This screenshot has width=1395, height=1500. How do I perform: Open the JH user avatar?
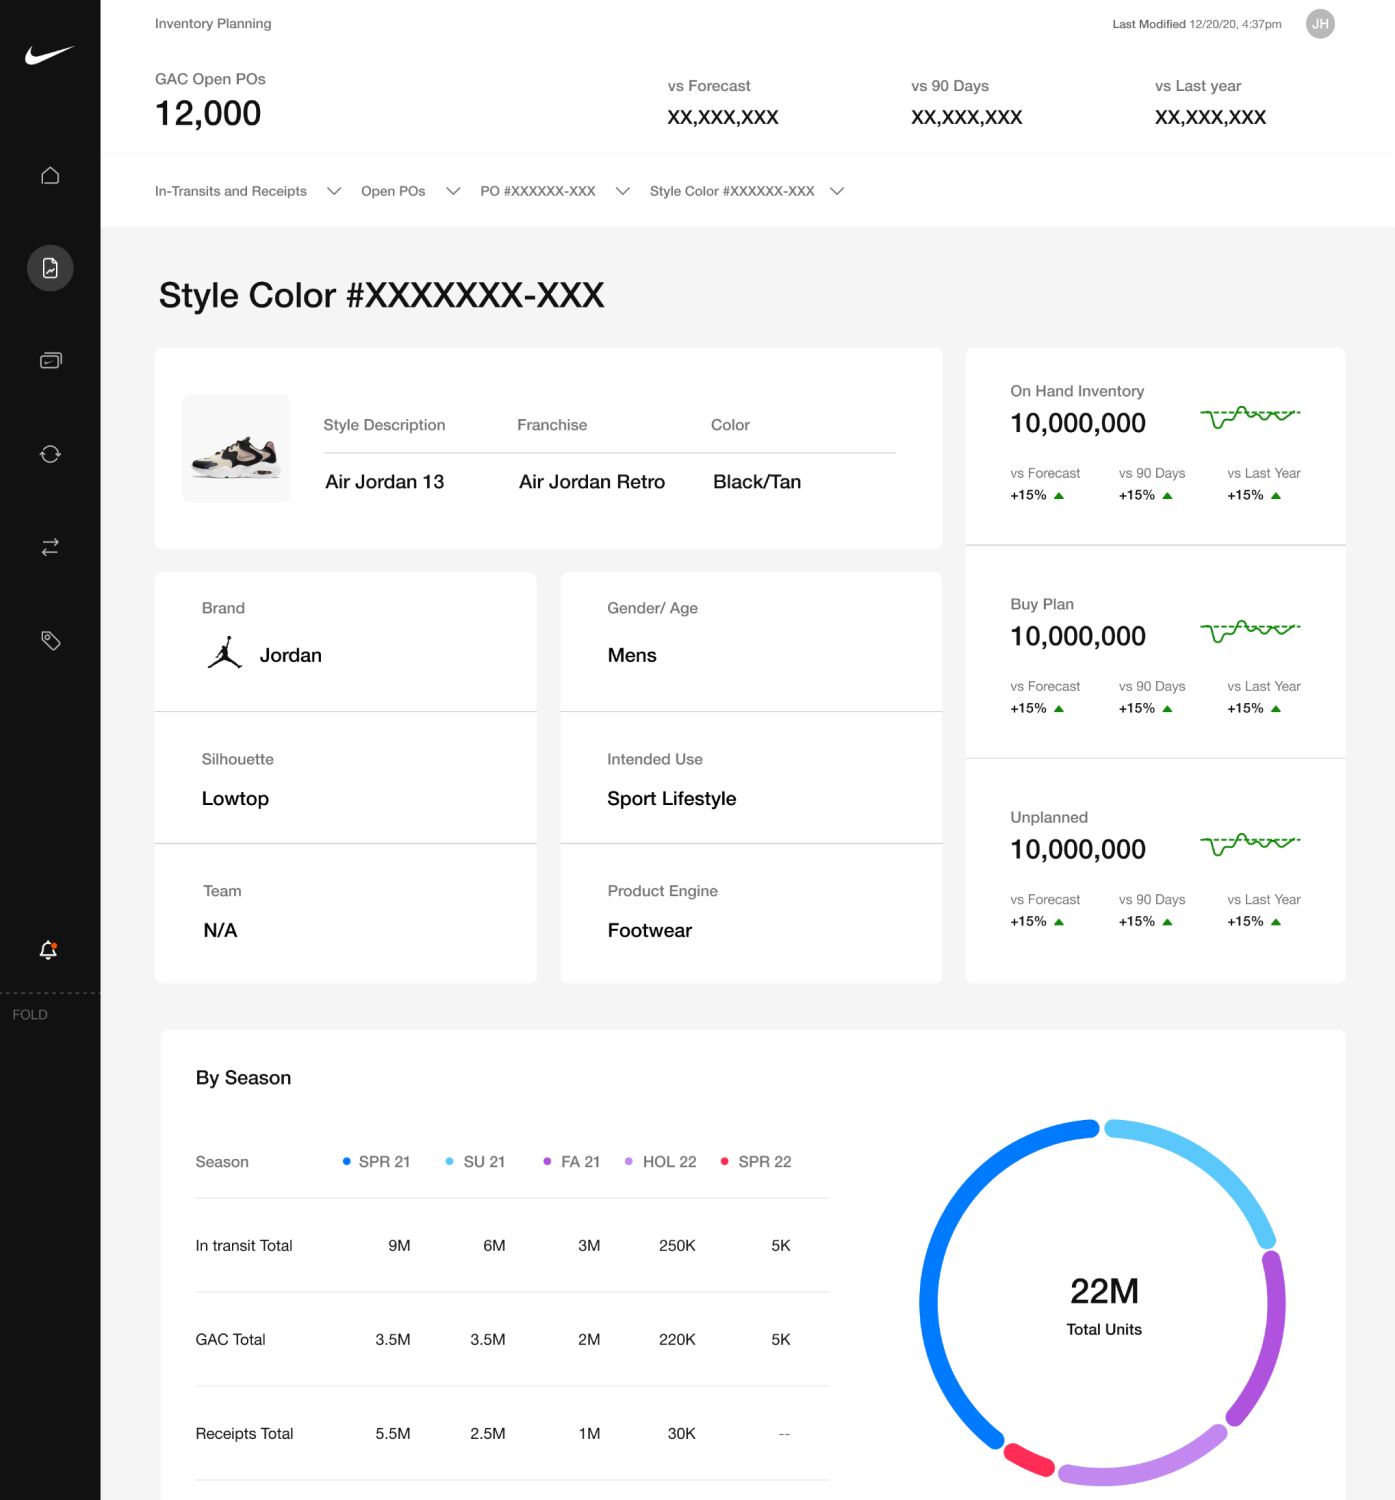pyautogui.click(x=1320, y=24)
